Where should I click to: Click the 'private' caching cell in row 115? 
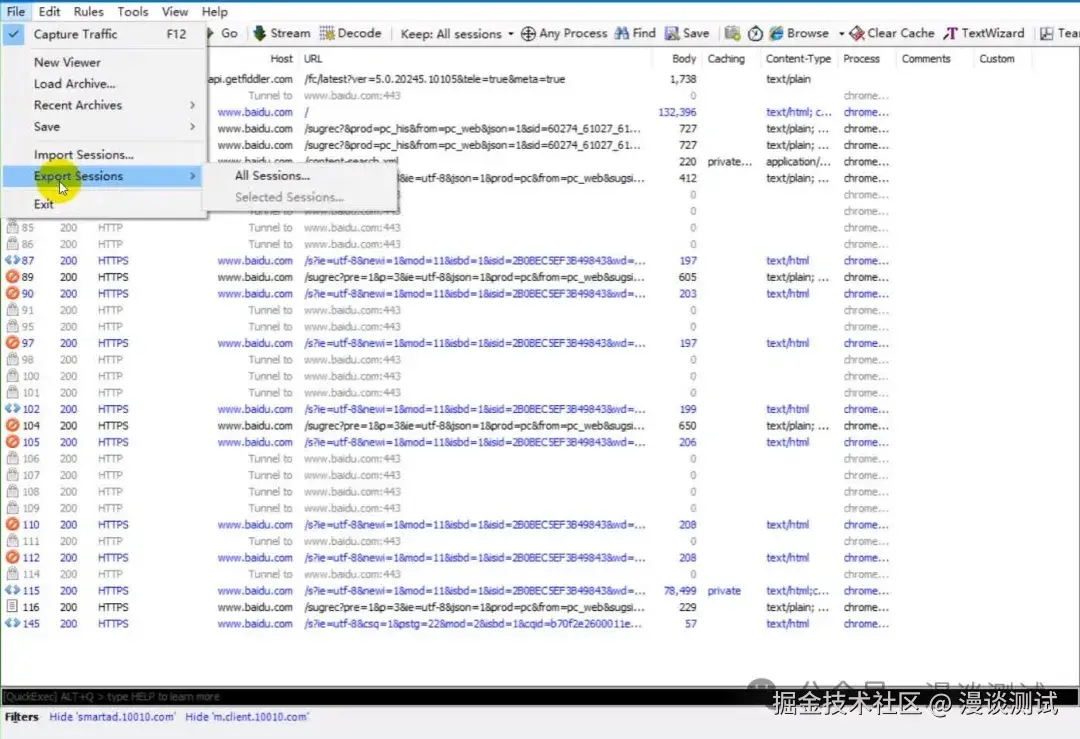[724, 591]
